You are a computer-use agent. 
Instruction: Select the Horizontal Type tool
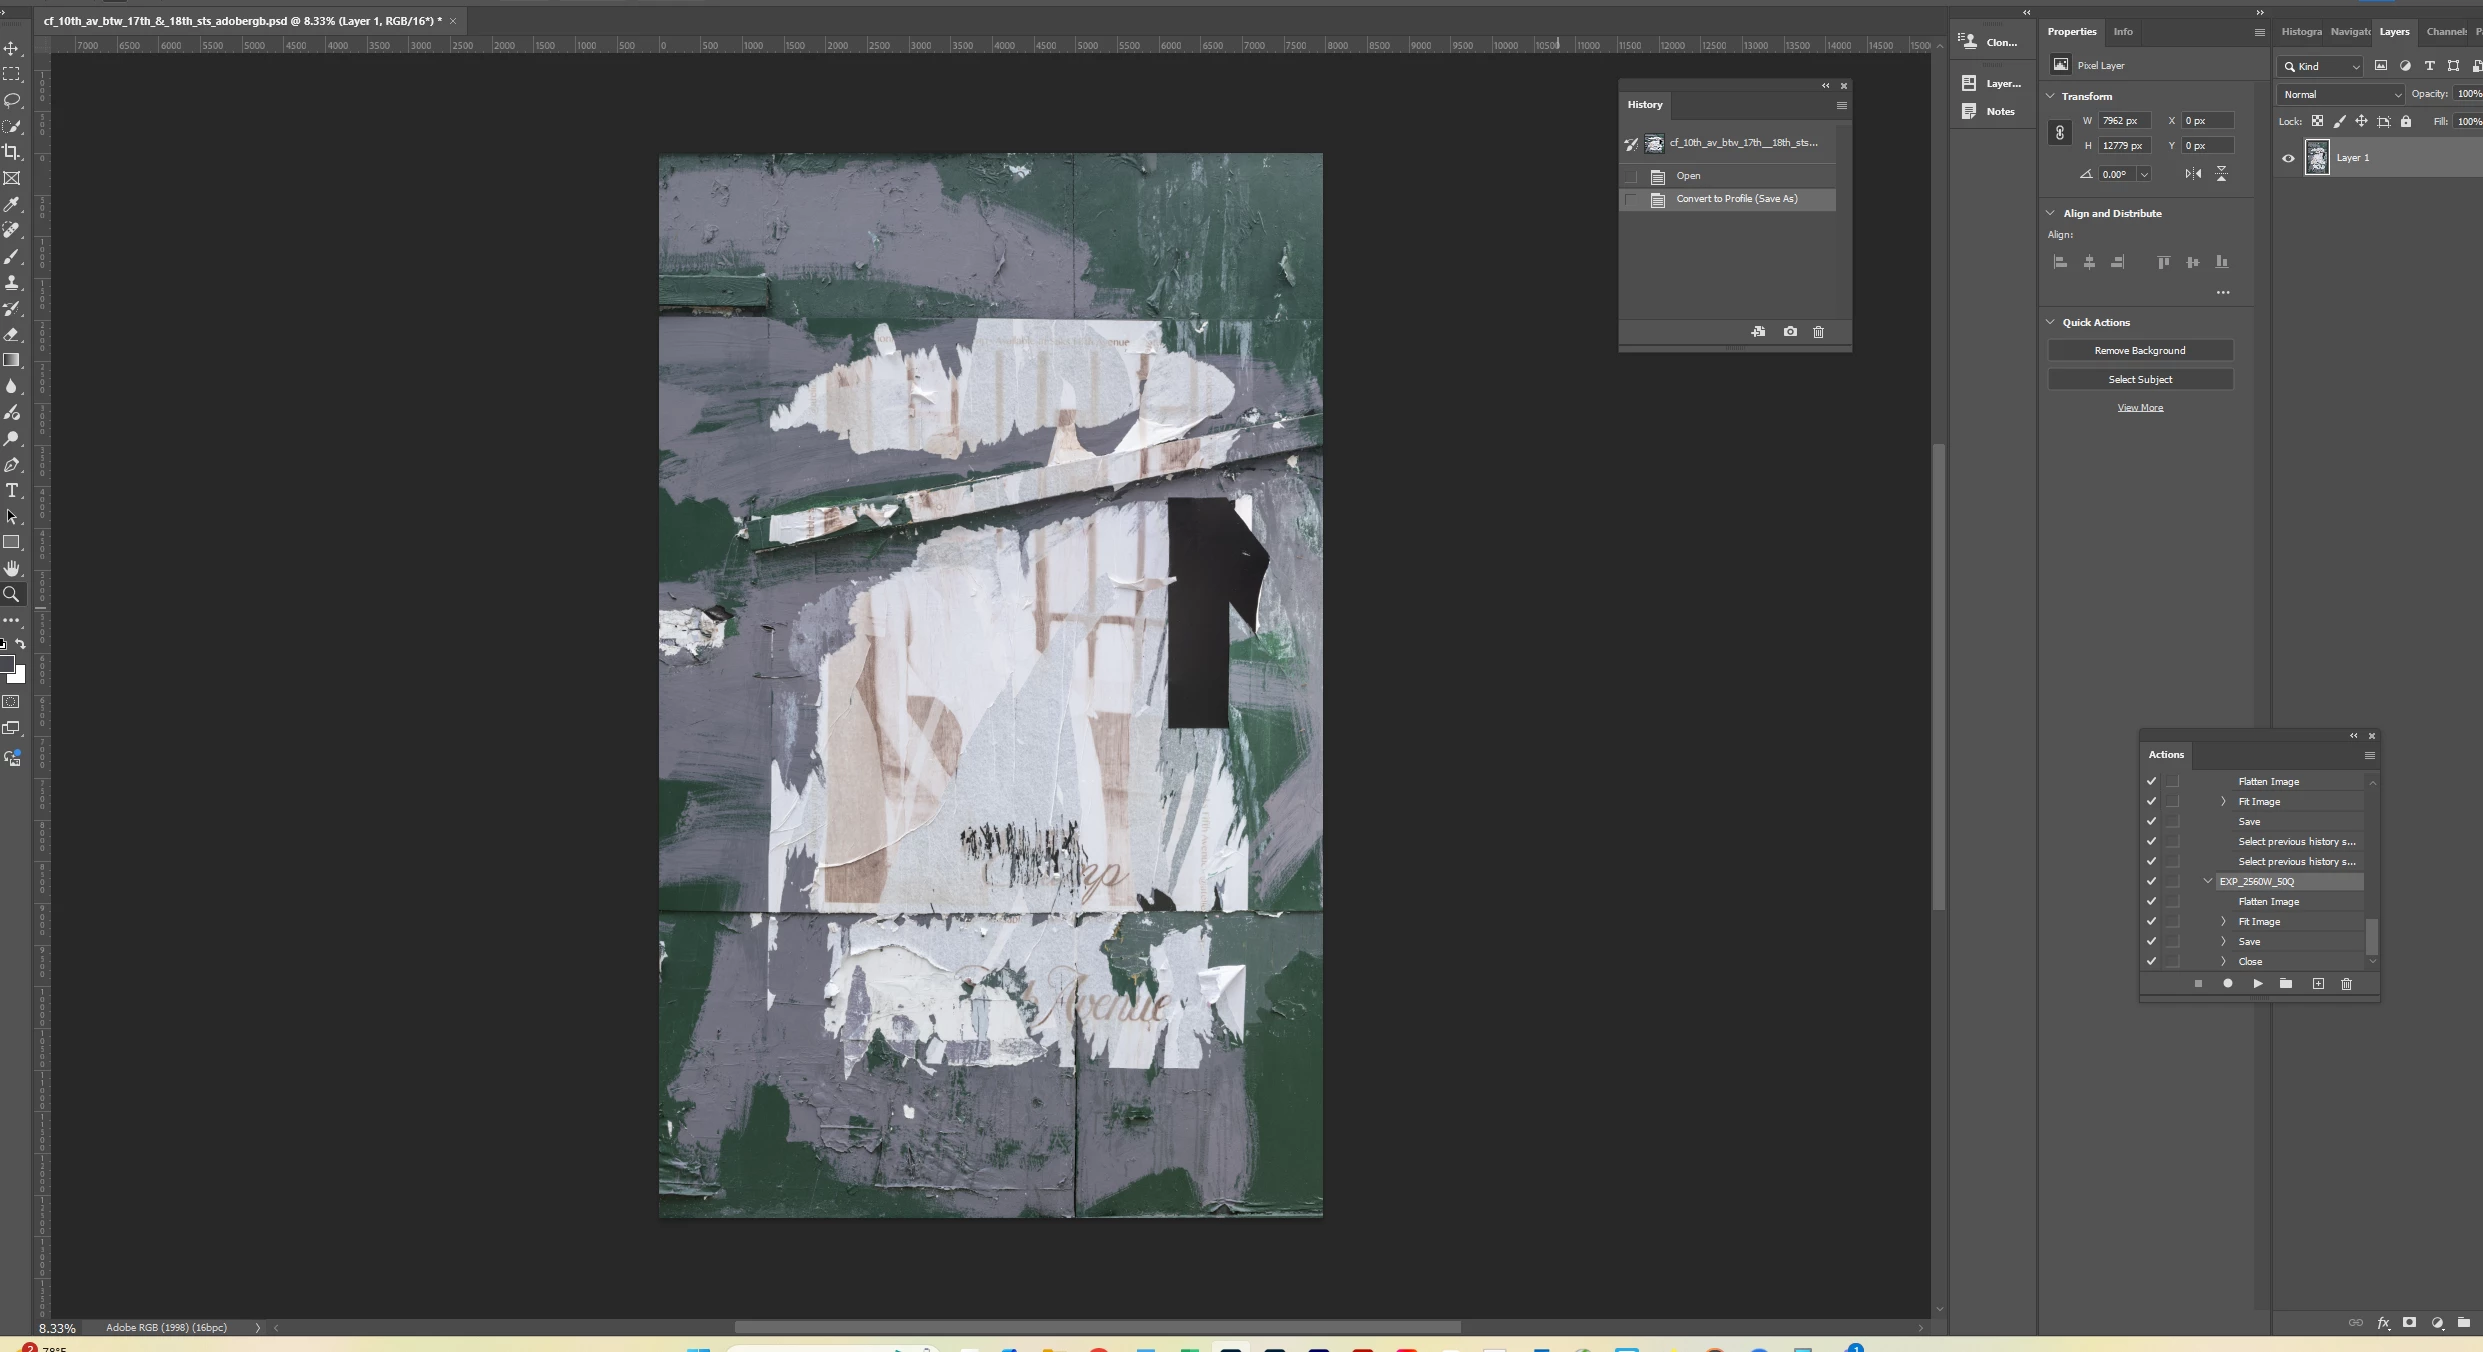tap(12, 491)
